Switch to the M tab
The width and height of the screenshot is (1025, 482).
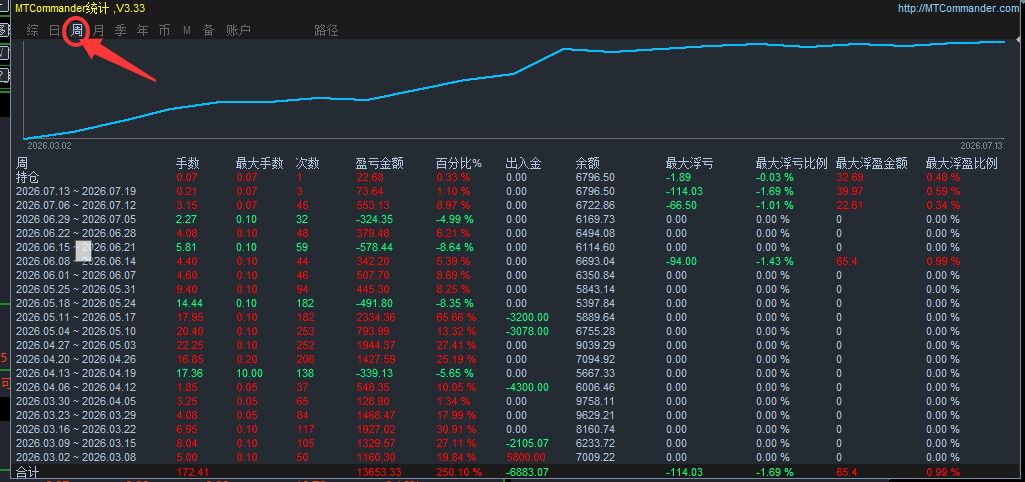click(x=187, y=31)
